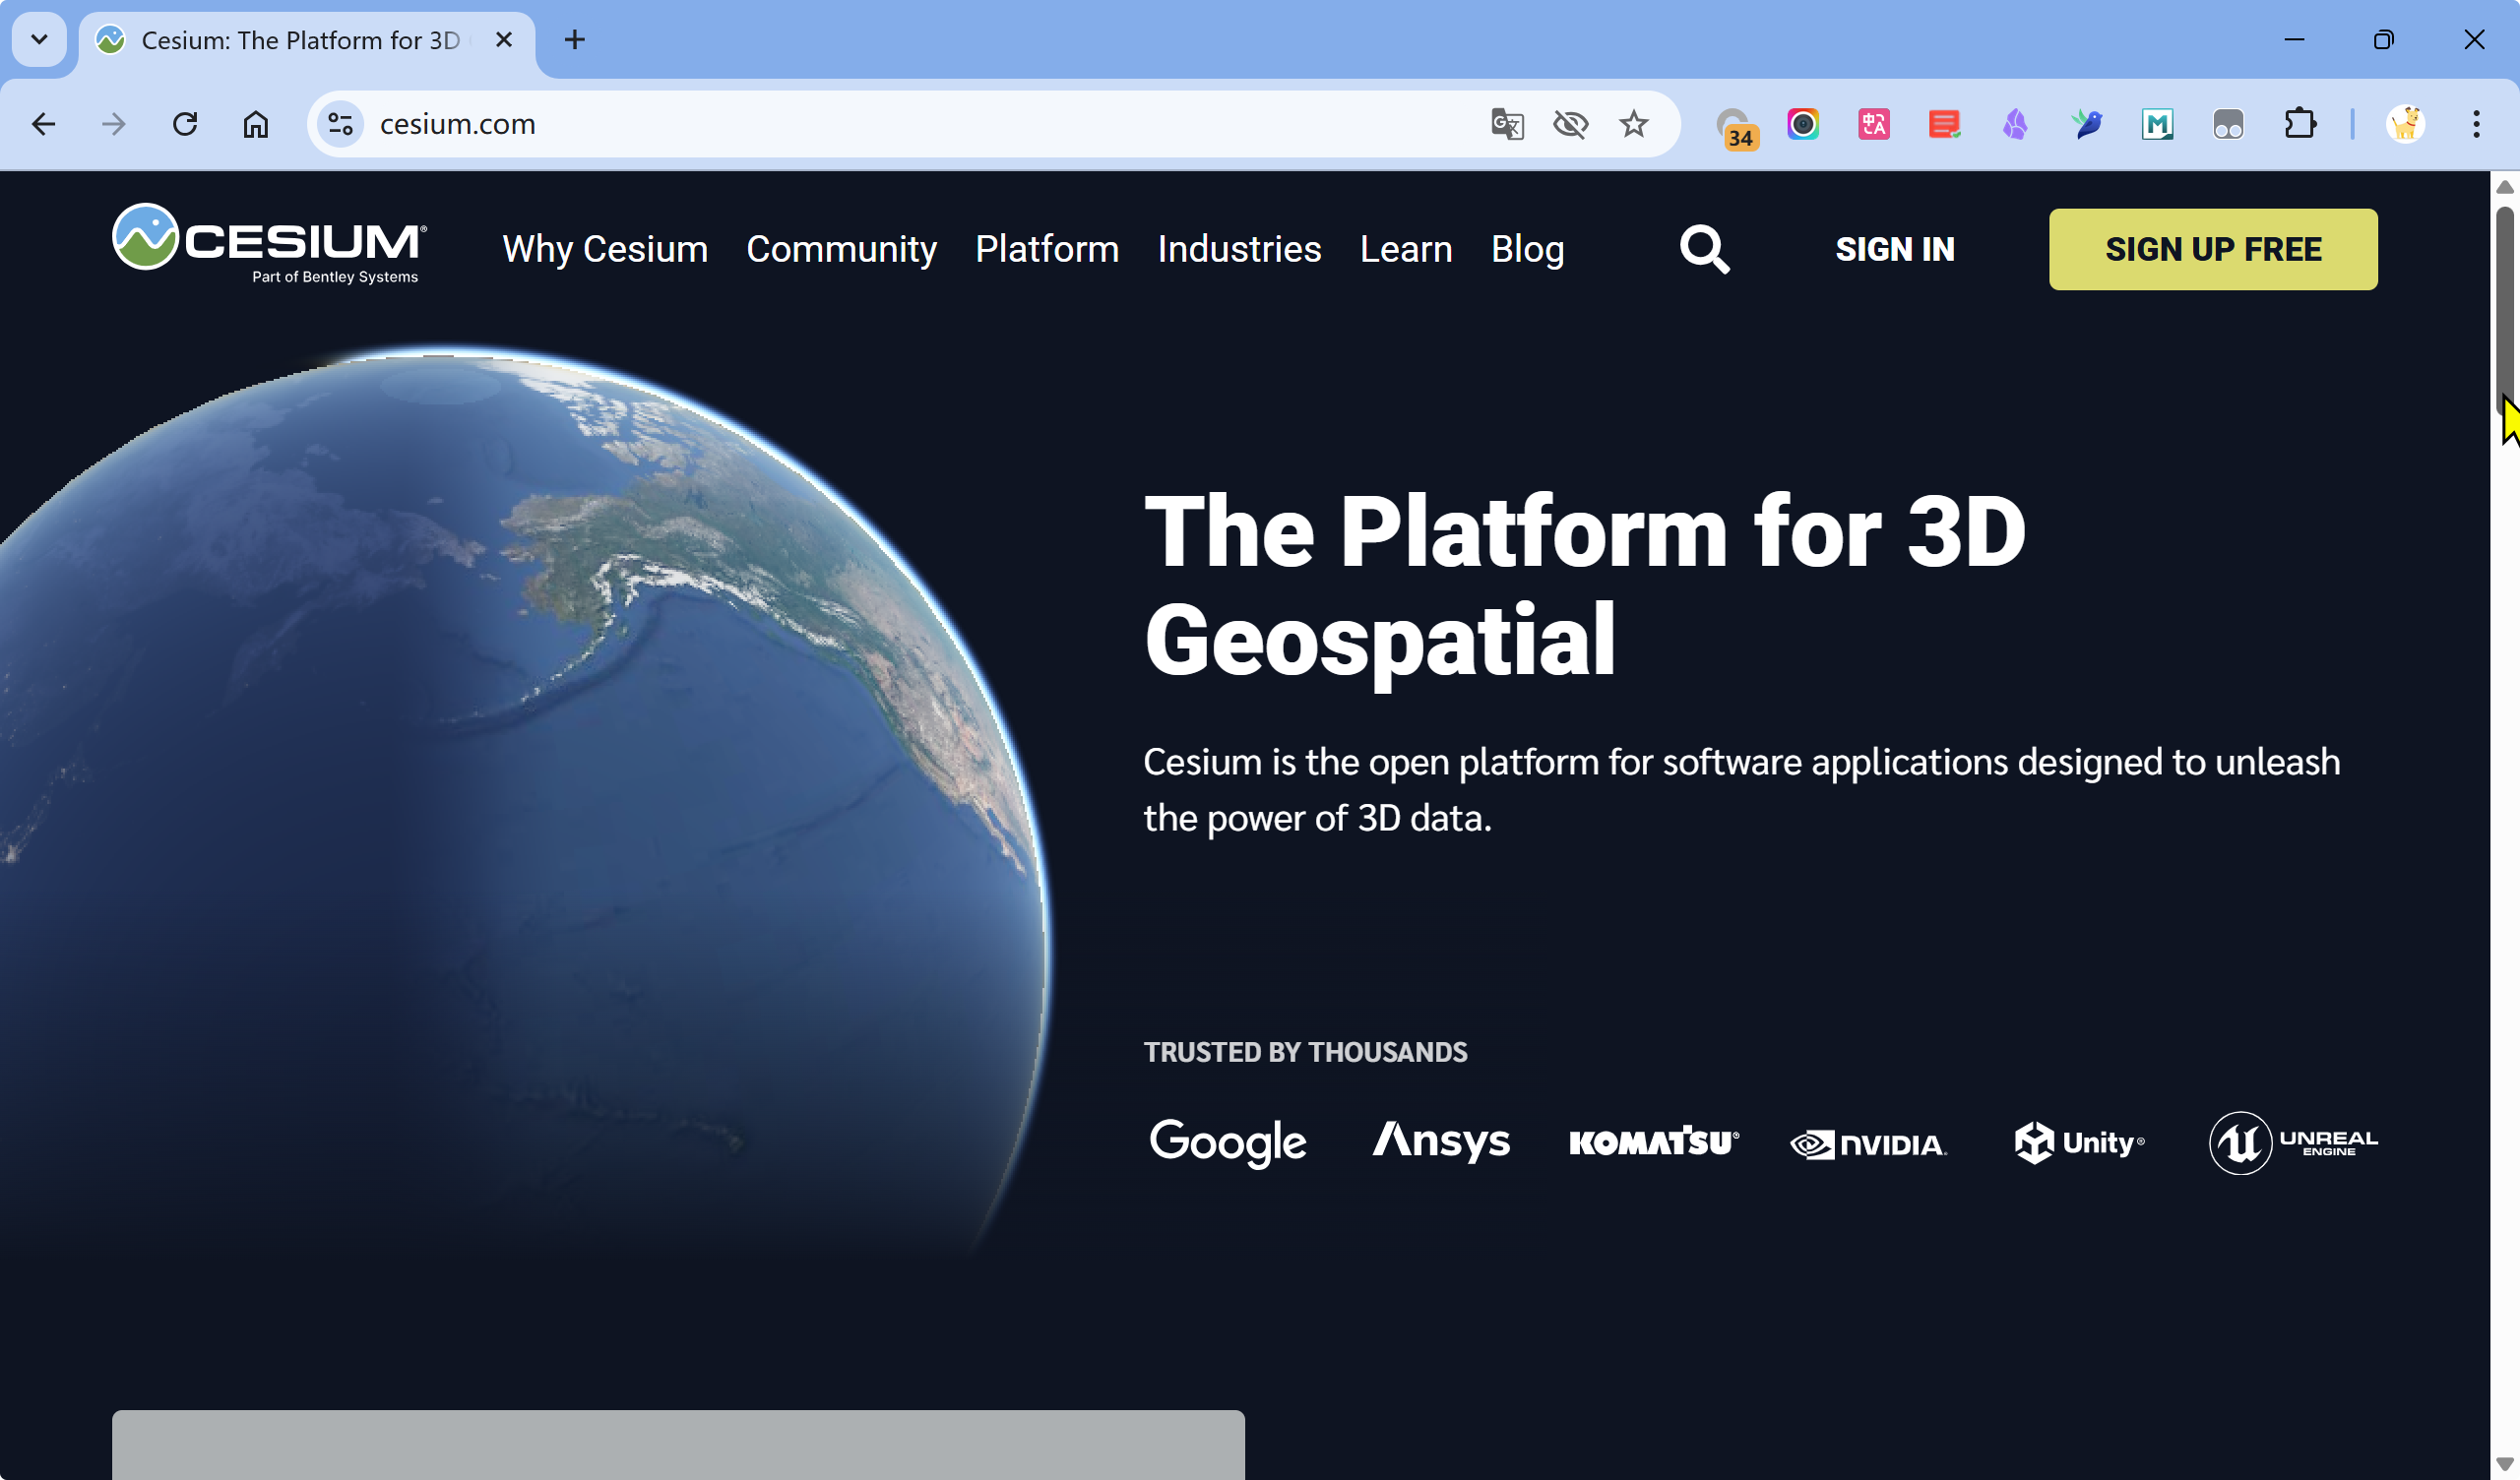Click the Google logo
The width and height of the screenshot is (2520, 1480).
[1227, 1142]
